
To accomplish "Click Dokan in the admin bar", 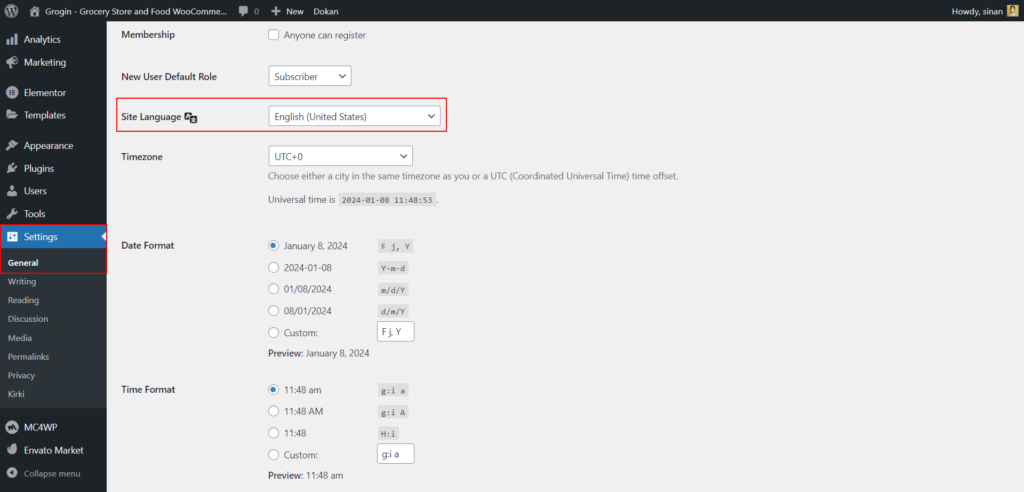I will [x=326, y=11].
